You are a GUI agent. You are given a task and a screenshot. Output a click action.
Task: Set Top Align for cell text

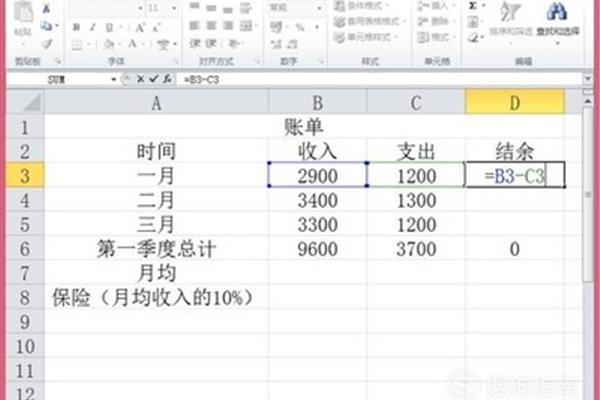coord(194,6)
